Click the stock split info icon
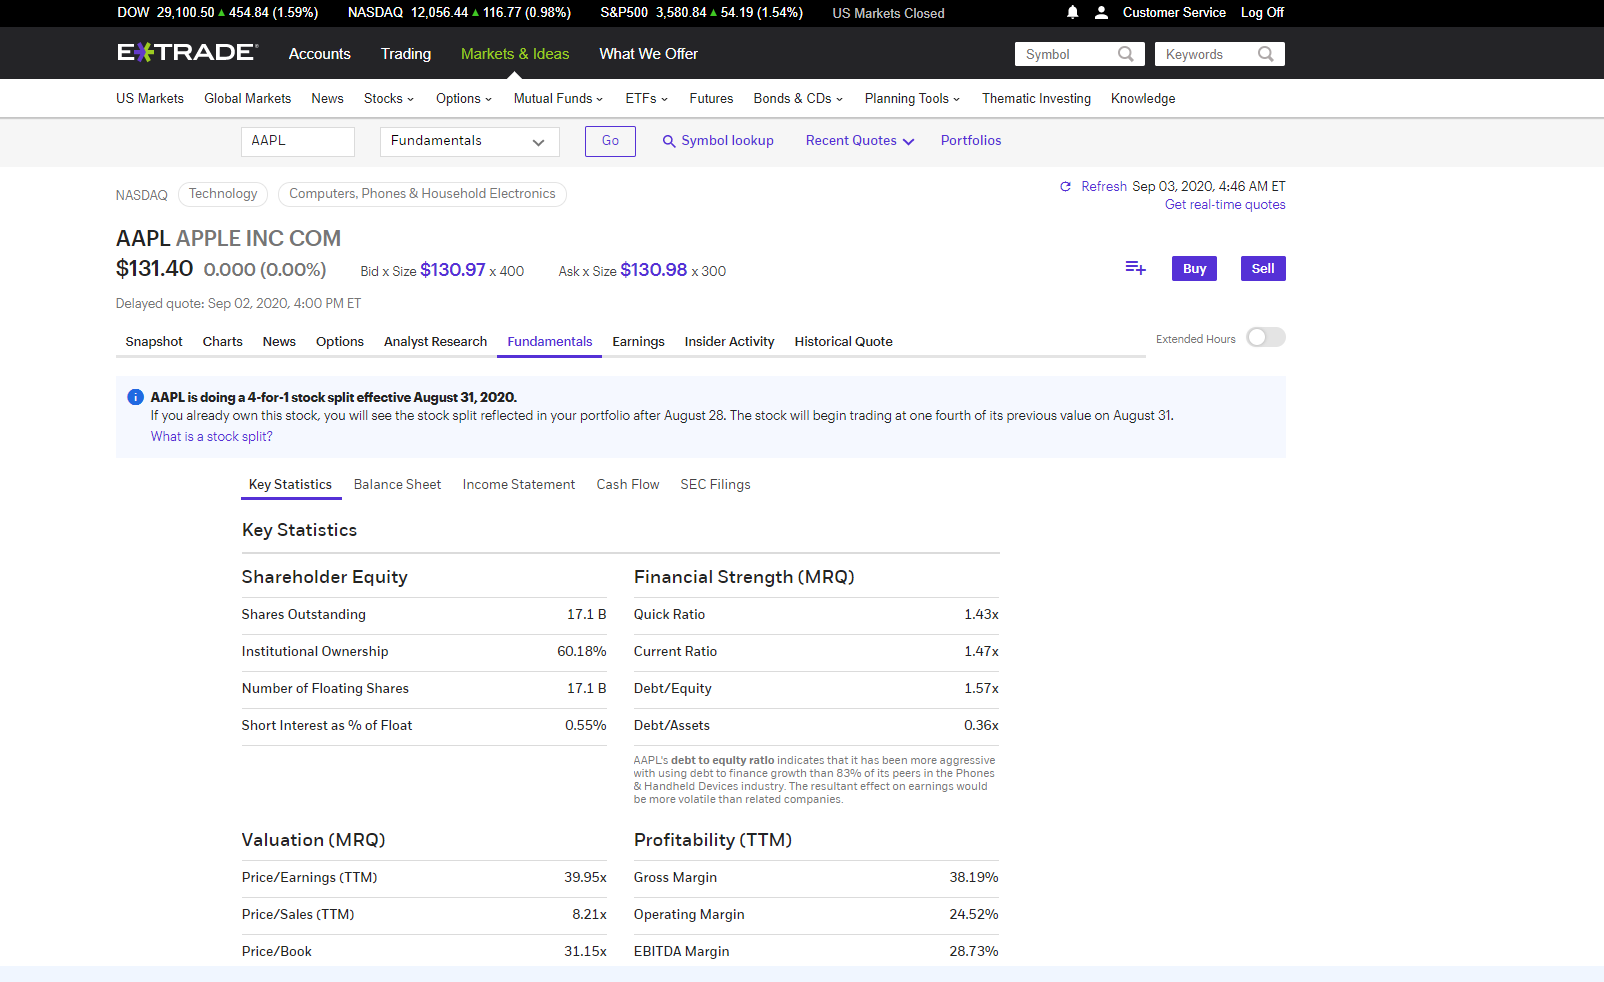 [135, 397]
